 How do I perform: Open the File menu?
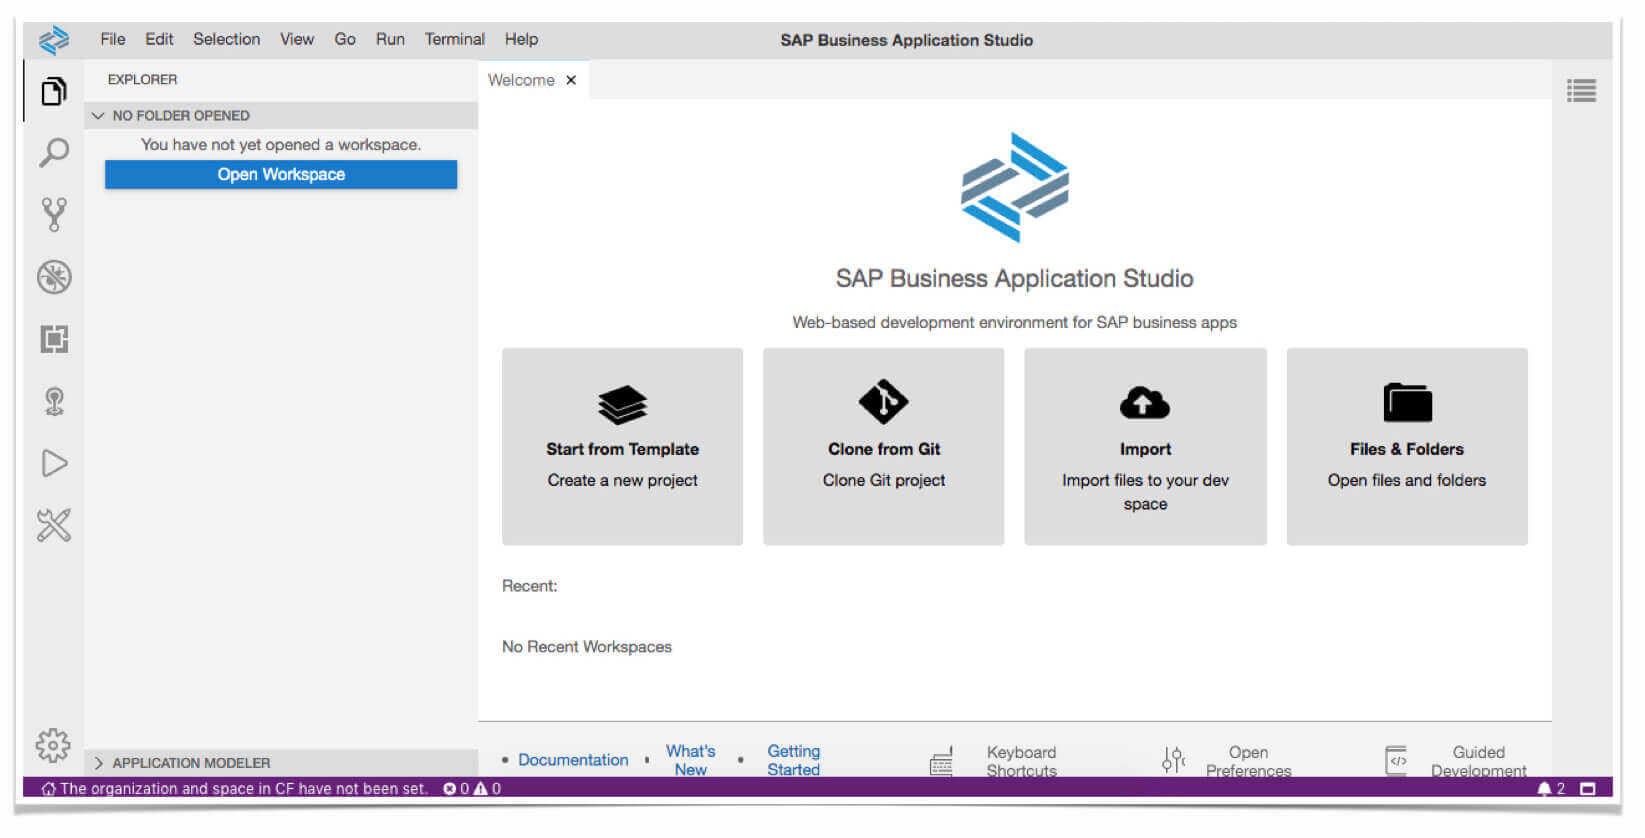coord(113,39)
